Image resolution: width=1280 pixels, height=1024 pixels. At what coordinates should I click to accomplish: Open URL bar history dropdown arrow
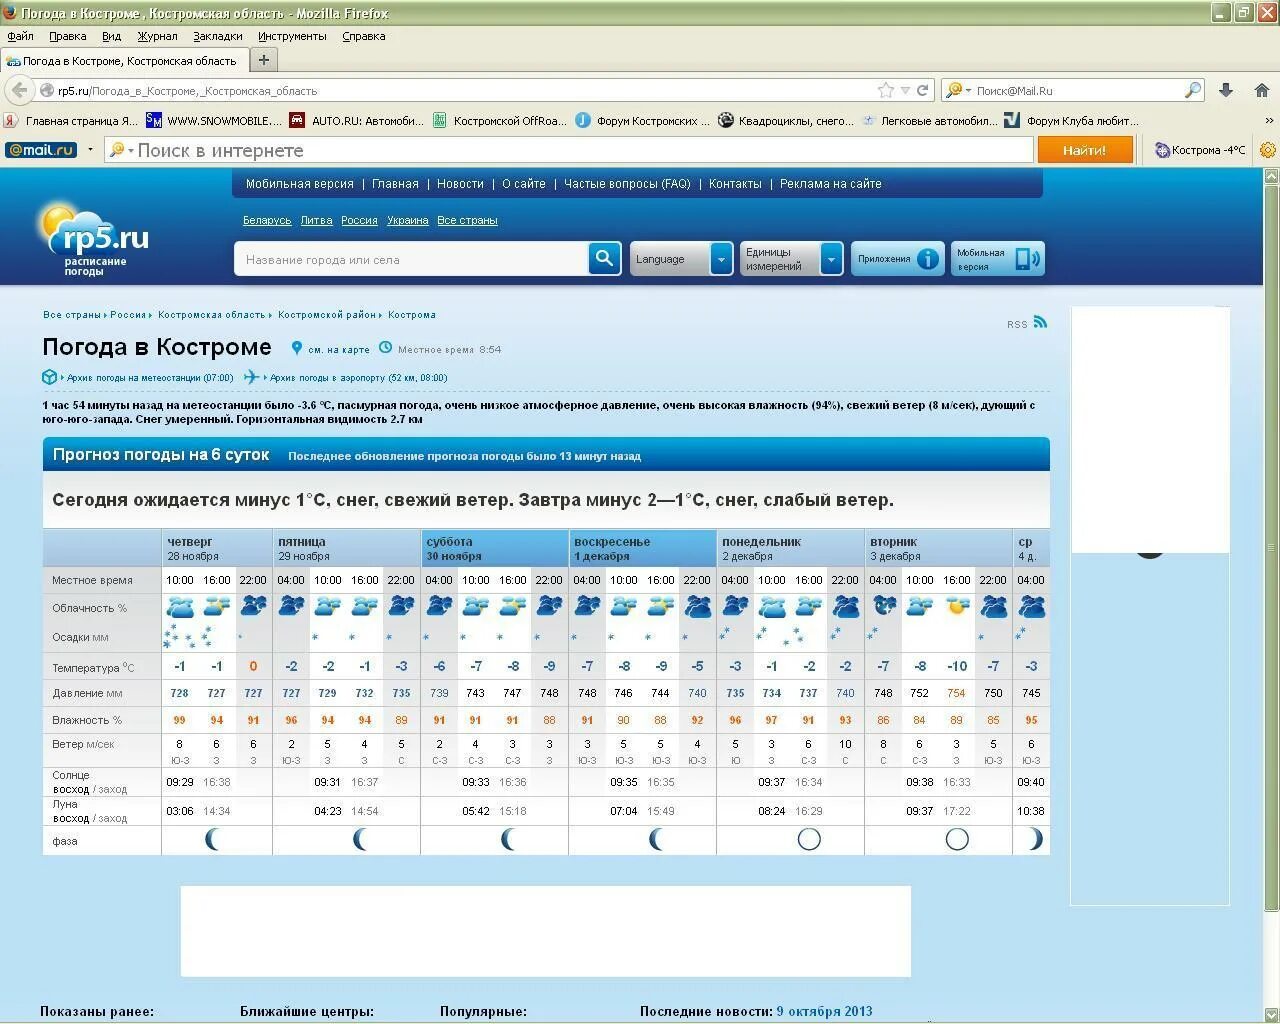[905, 90]
